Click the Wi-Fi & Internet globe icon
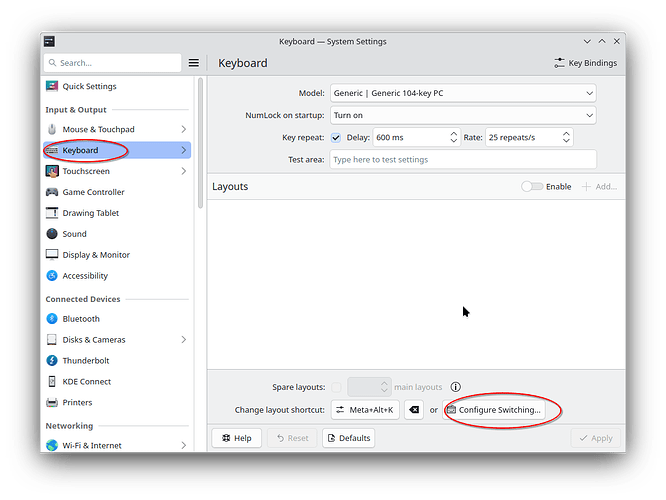The image size is (666, 500). click(x=52, y=445)
